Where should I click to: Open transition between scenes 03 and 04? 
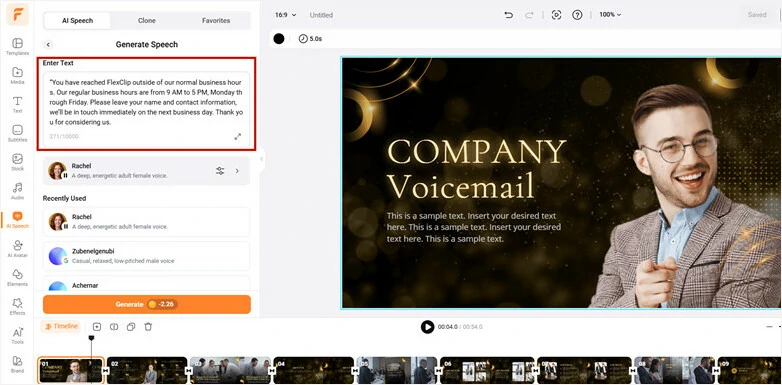click(x=272, y=371)
